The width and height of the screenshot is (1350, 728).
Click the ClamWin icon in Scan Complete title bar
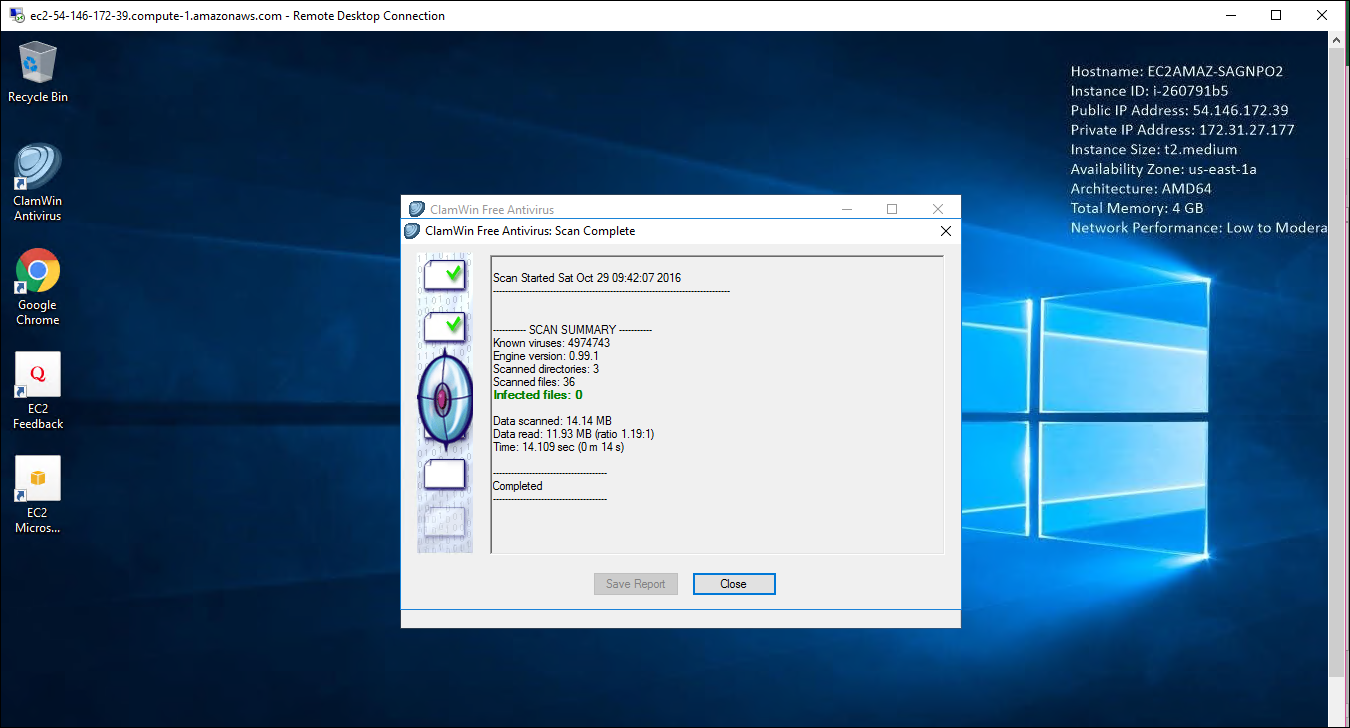pos(412,231)
